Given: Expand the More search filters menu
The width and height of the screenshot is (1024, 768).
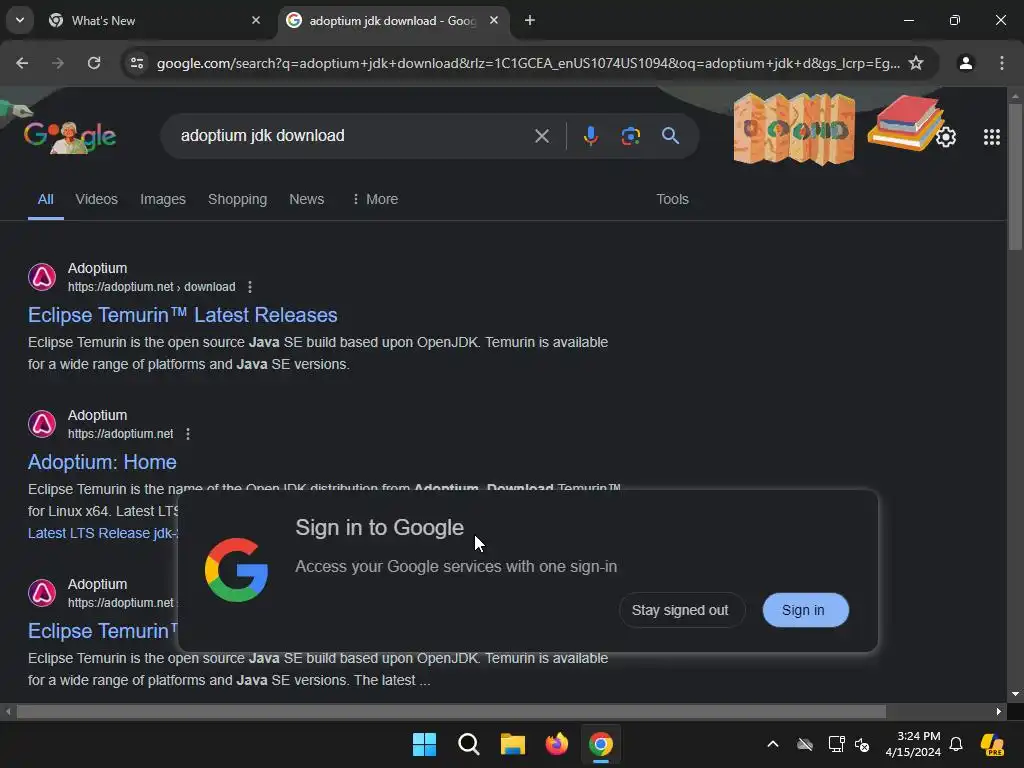Looking at the screenshot, I should [375, 199].
